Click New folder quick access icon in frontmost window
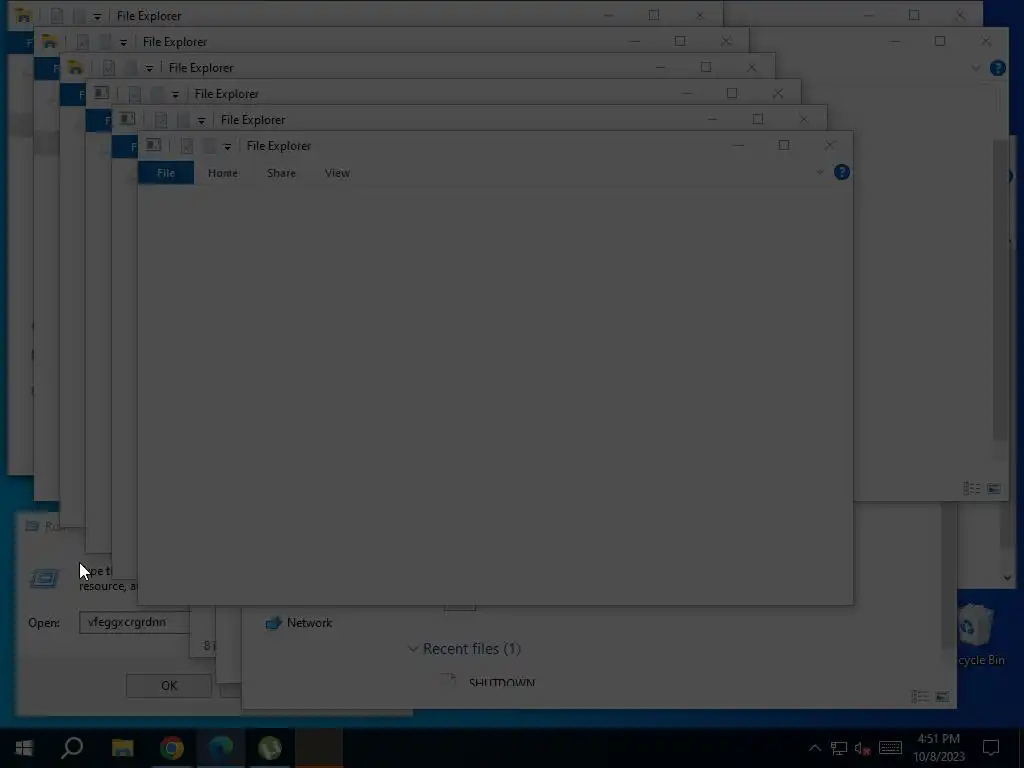This screenshot has width=1024, height=768. [209, 146]
